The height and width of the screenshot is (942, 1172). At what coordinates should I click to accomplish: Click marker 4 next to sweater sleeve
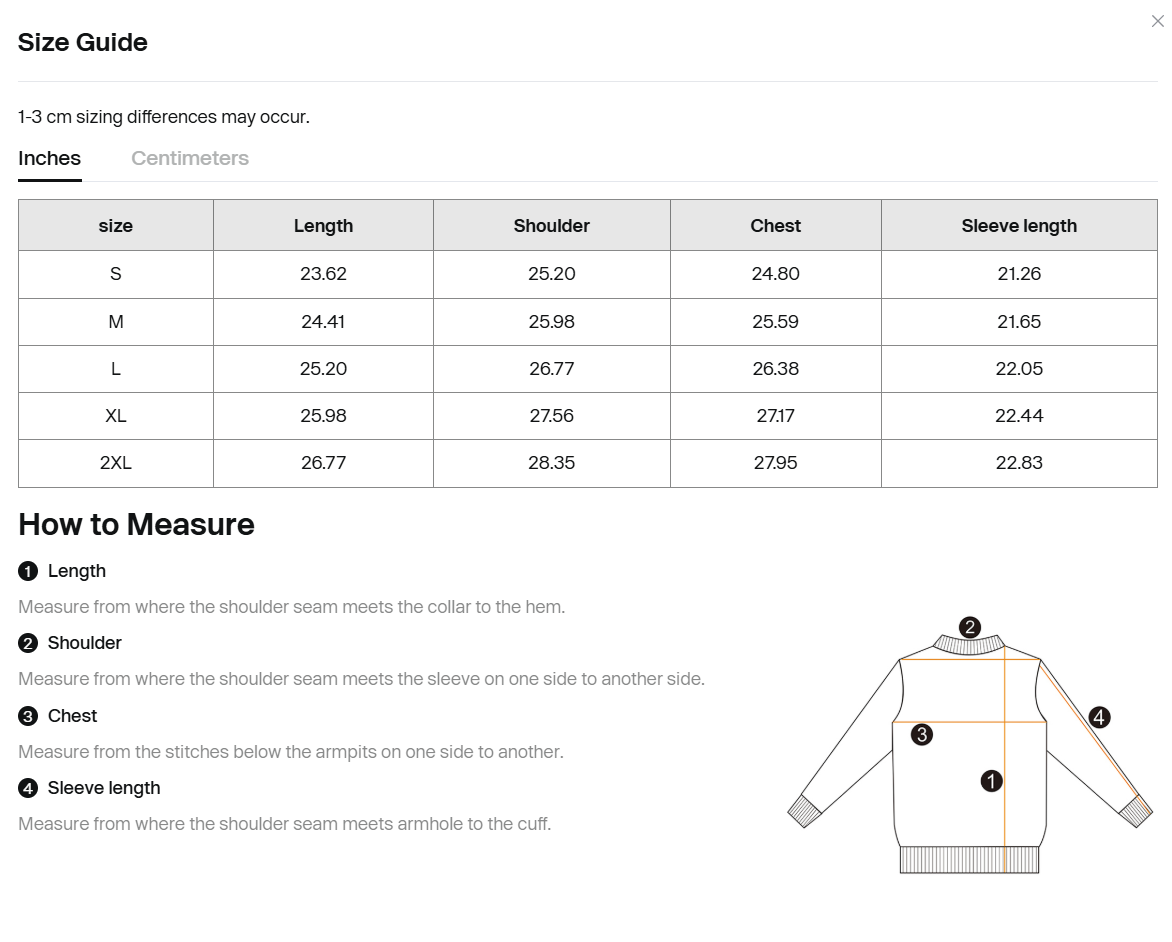(x=1099, y=717)
